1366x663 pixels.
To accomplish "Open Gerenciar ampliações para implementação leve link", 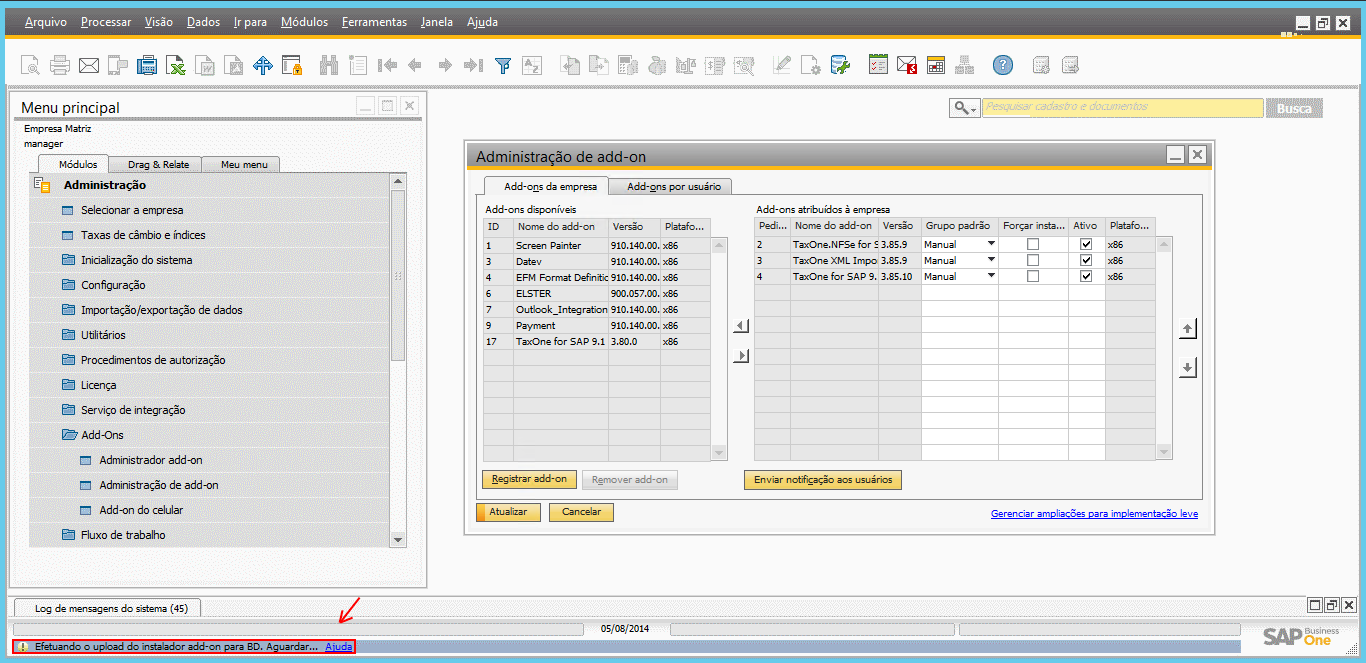I will click(1094, 514).
